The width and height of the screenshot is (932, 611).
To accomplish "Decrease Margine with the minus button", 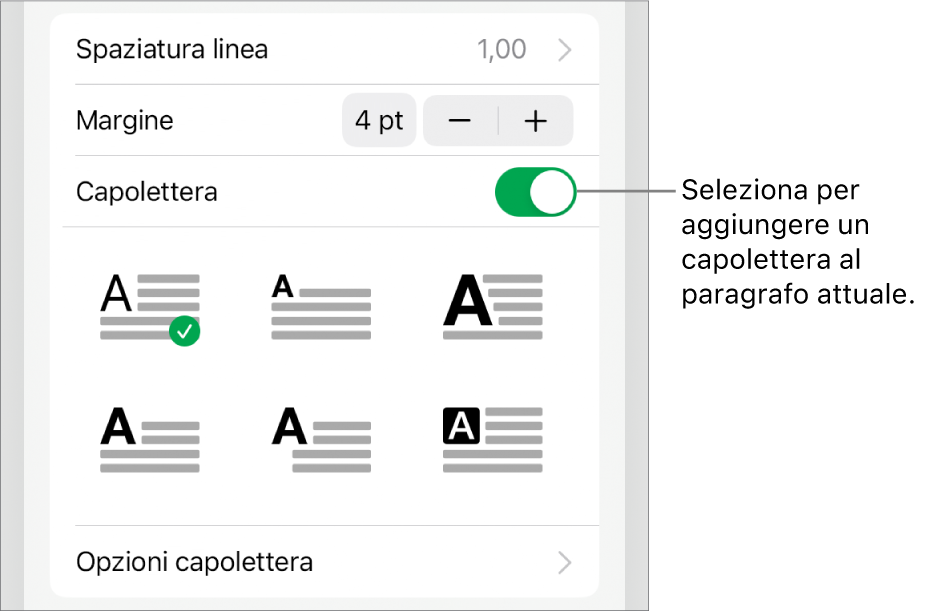I will (460, 121).
